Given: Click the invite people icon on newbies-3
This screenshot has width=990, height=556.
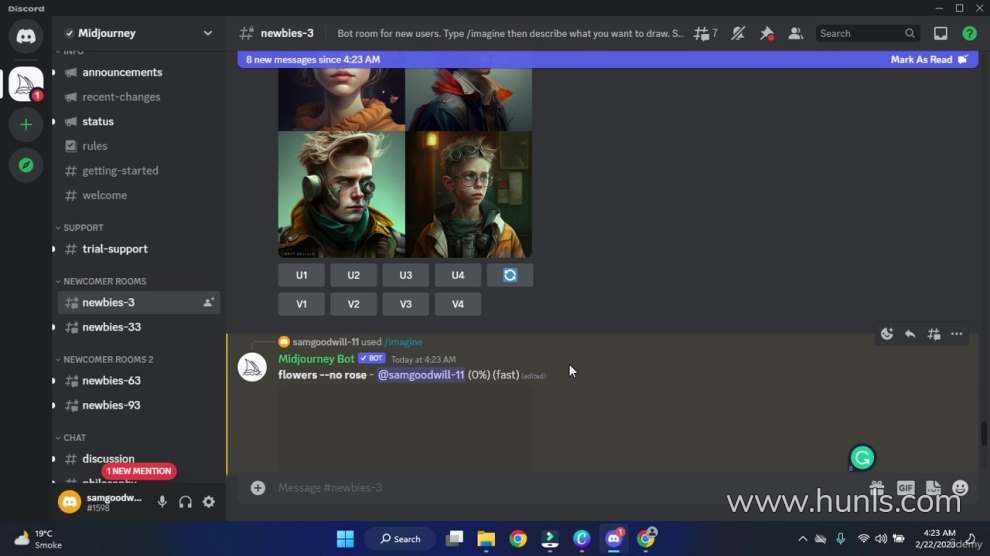Looking at the screenshot, I should (x=208, y=303).
